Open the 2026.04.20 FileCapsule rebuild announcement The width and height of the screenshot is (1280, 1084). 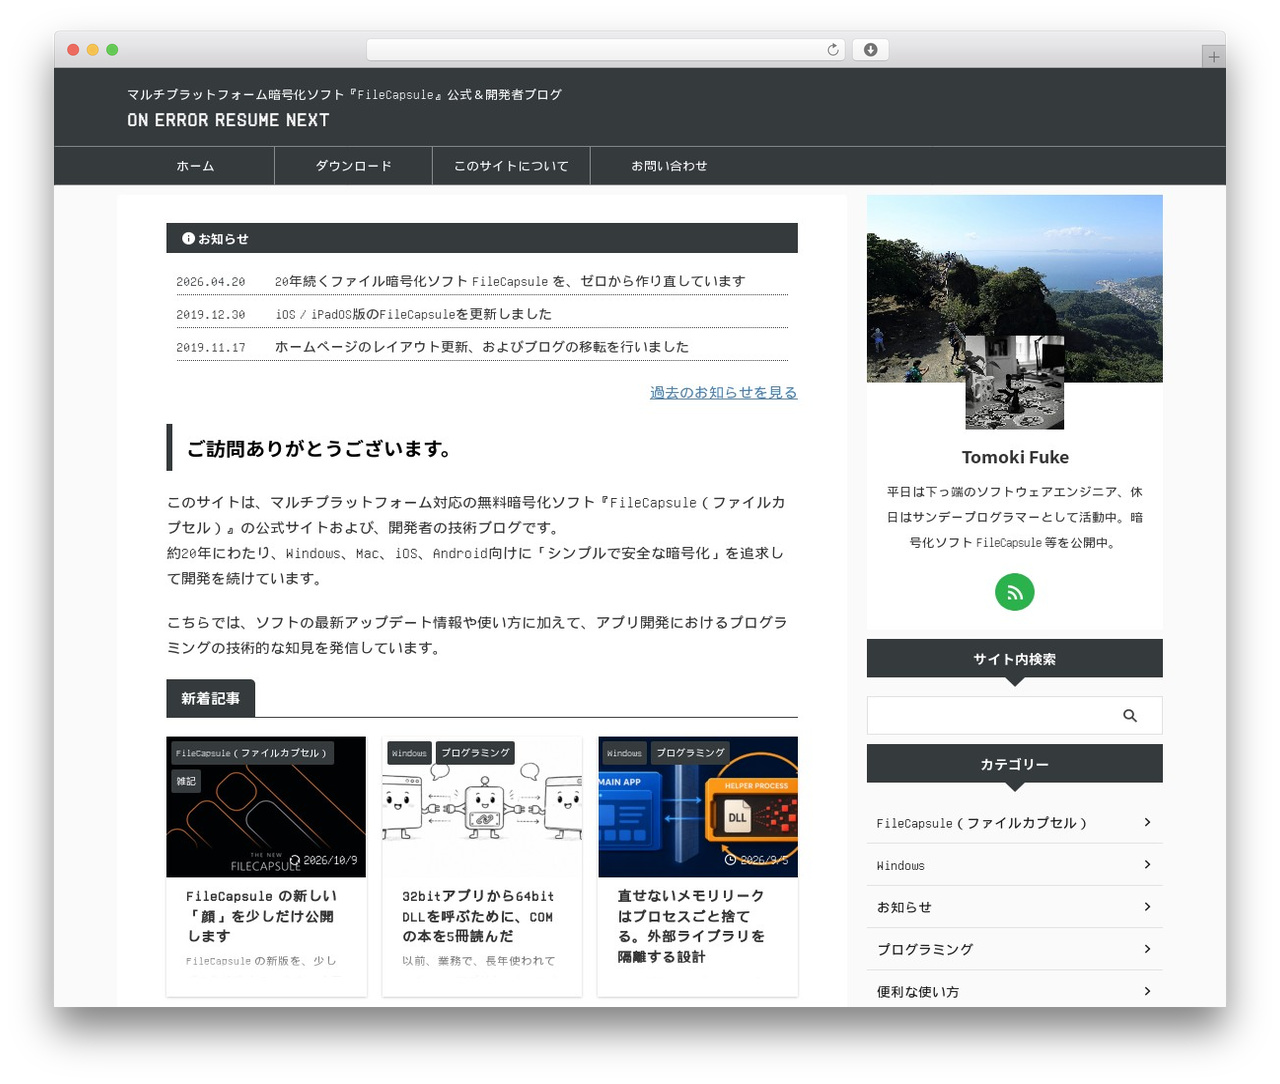pos(510,281)
